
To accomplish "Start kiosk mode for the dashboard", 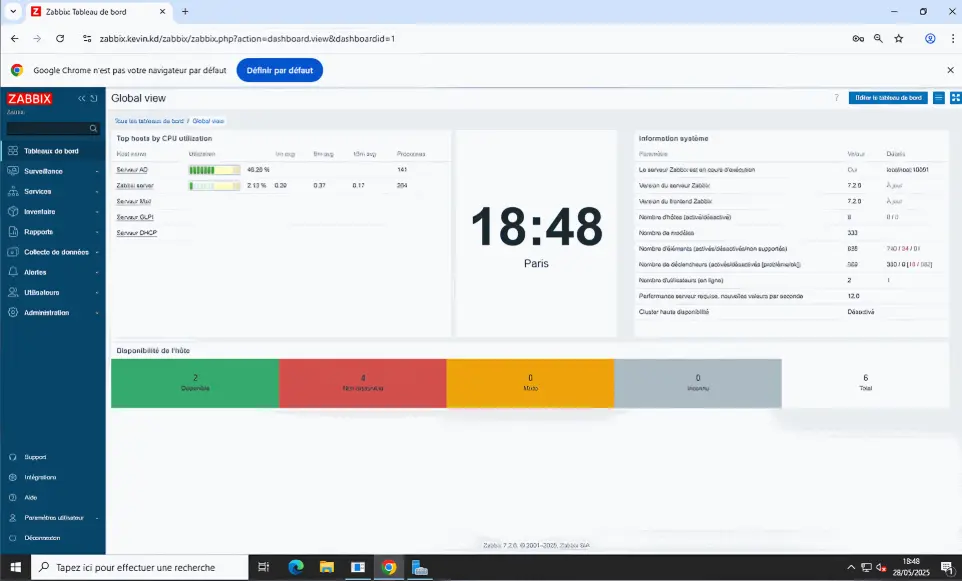I will 955,98.
